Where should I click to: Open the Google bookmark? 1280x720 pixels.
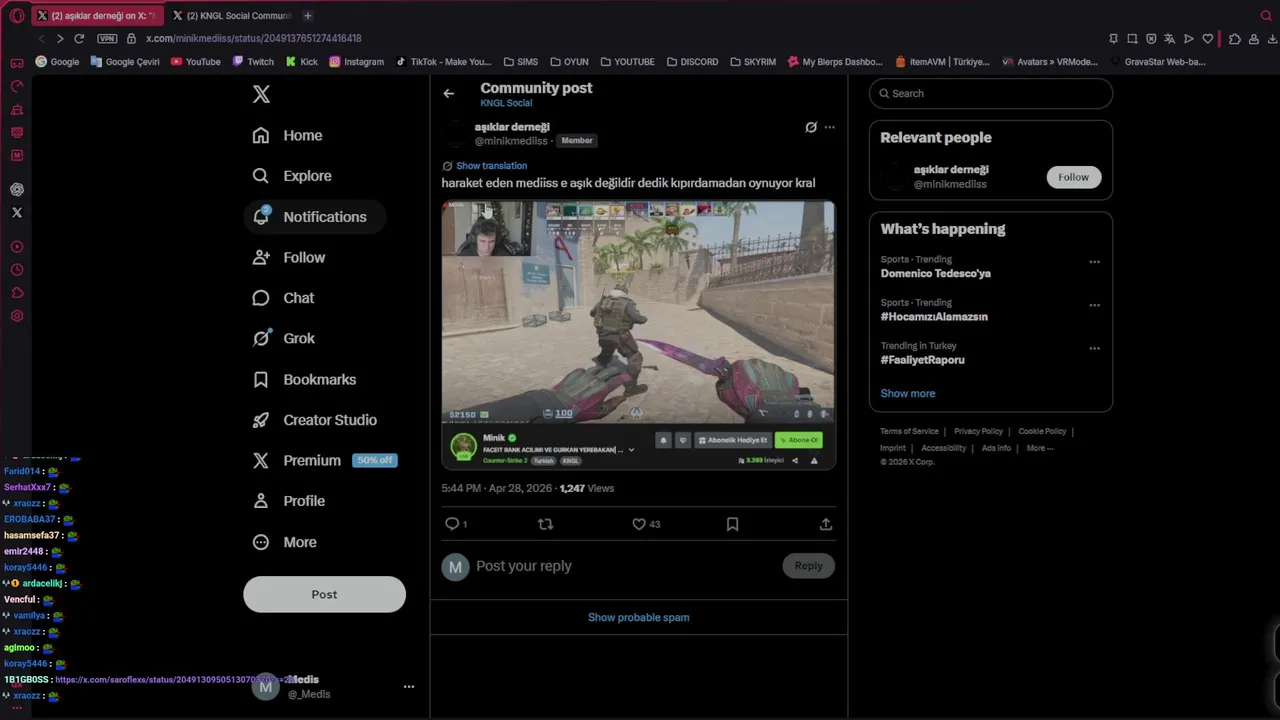tap(57, 61)
